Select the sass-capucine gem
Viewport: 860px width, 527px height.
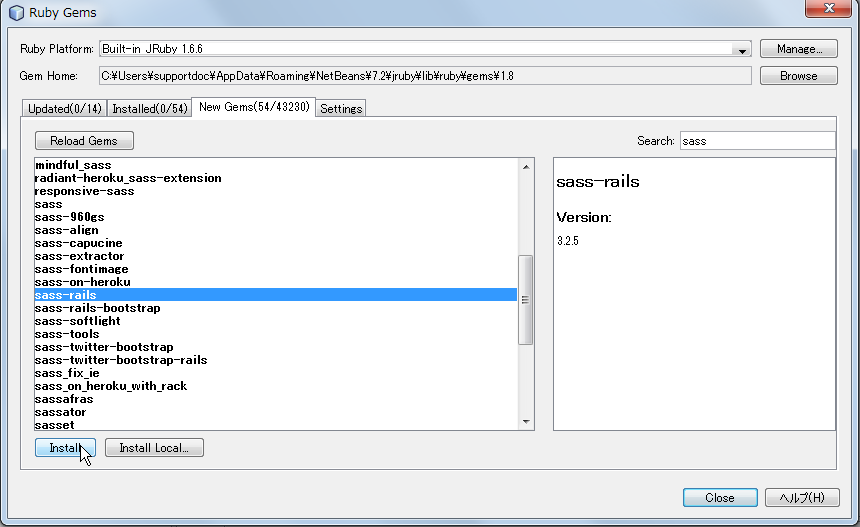275,243
